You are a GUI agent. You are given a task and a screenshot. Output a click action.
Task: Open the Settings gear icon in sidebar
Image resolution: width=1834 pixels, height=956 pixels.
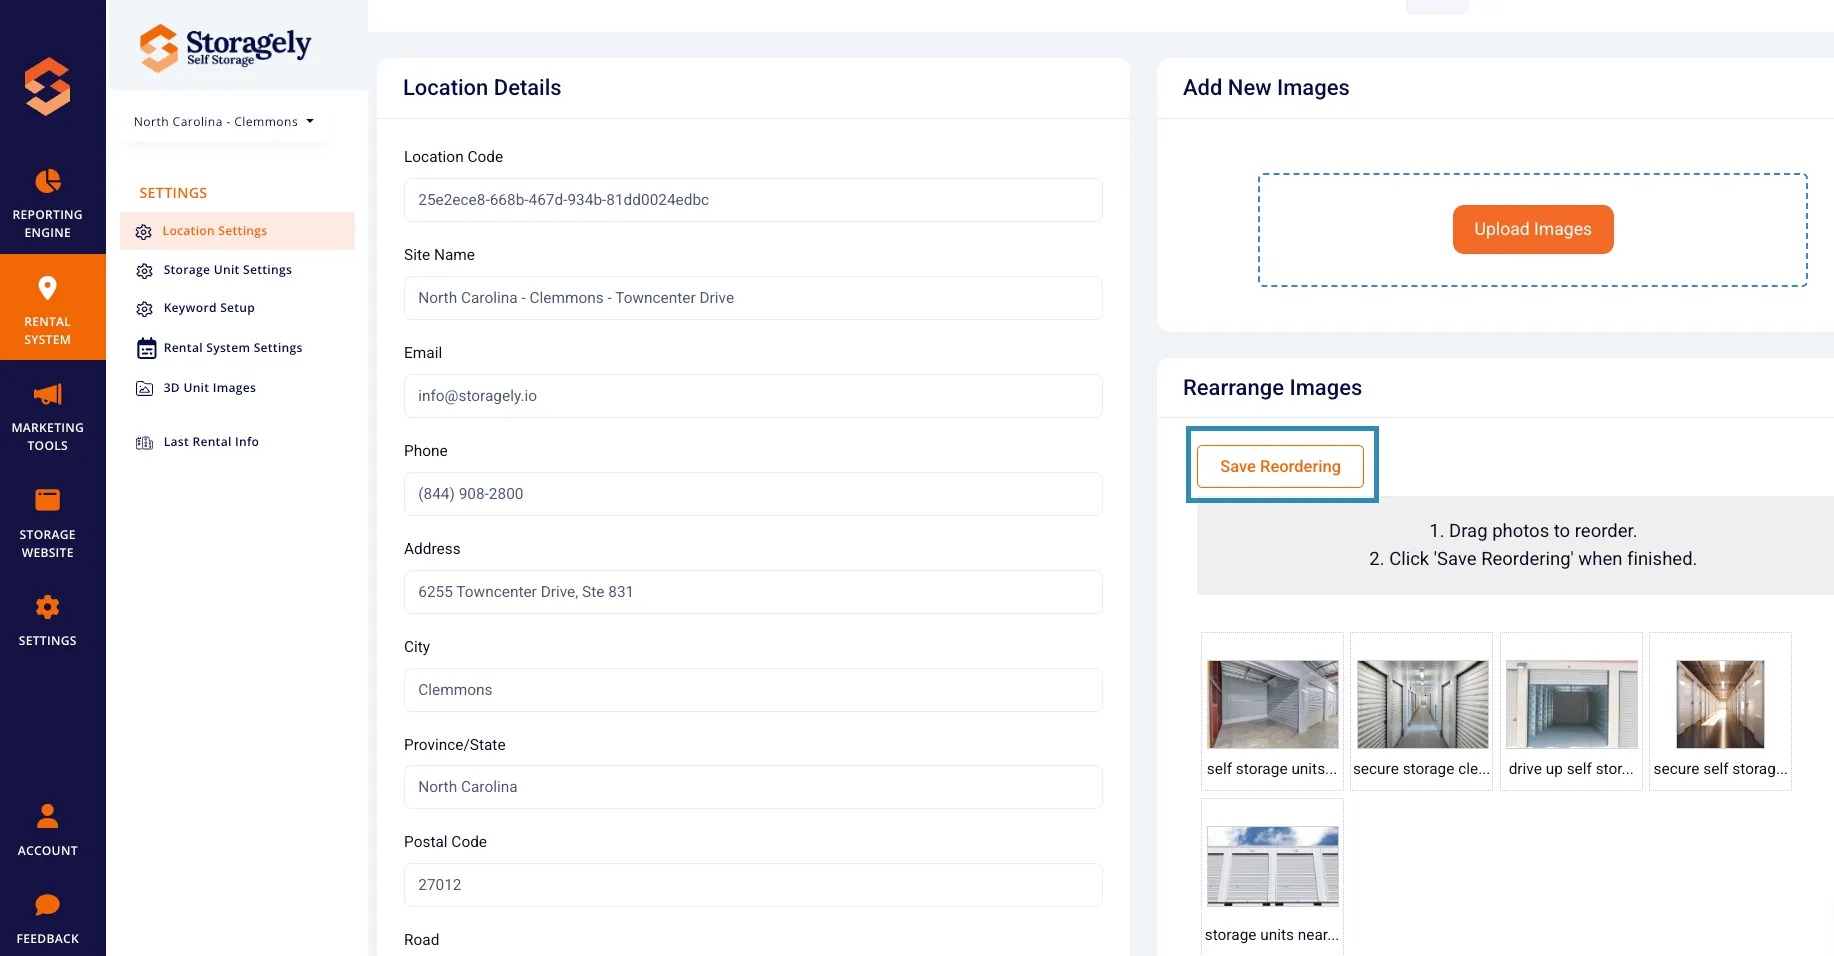[48, 607]
